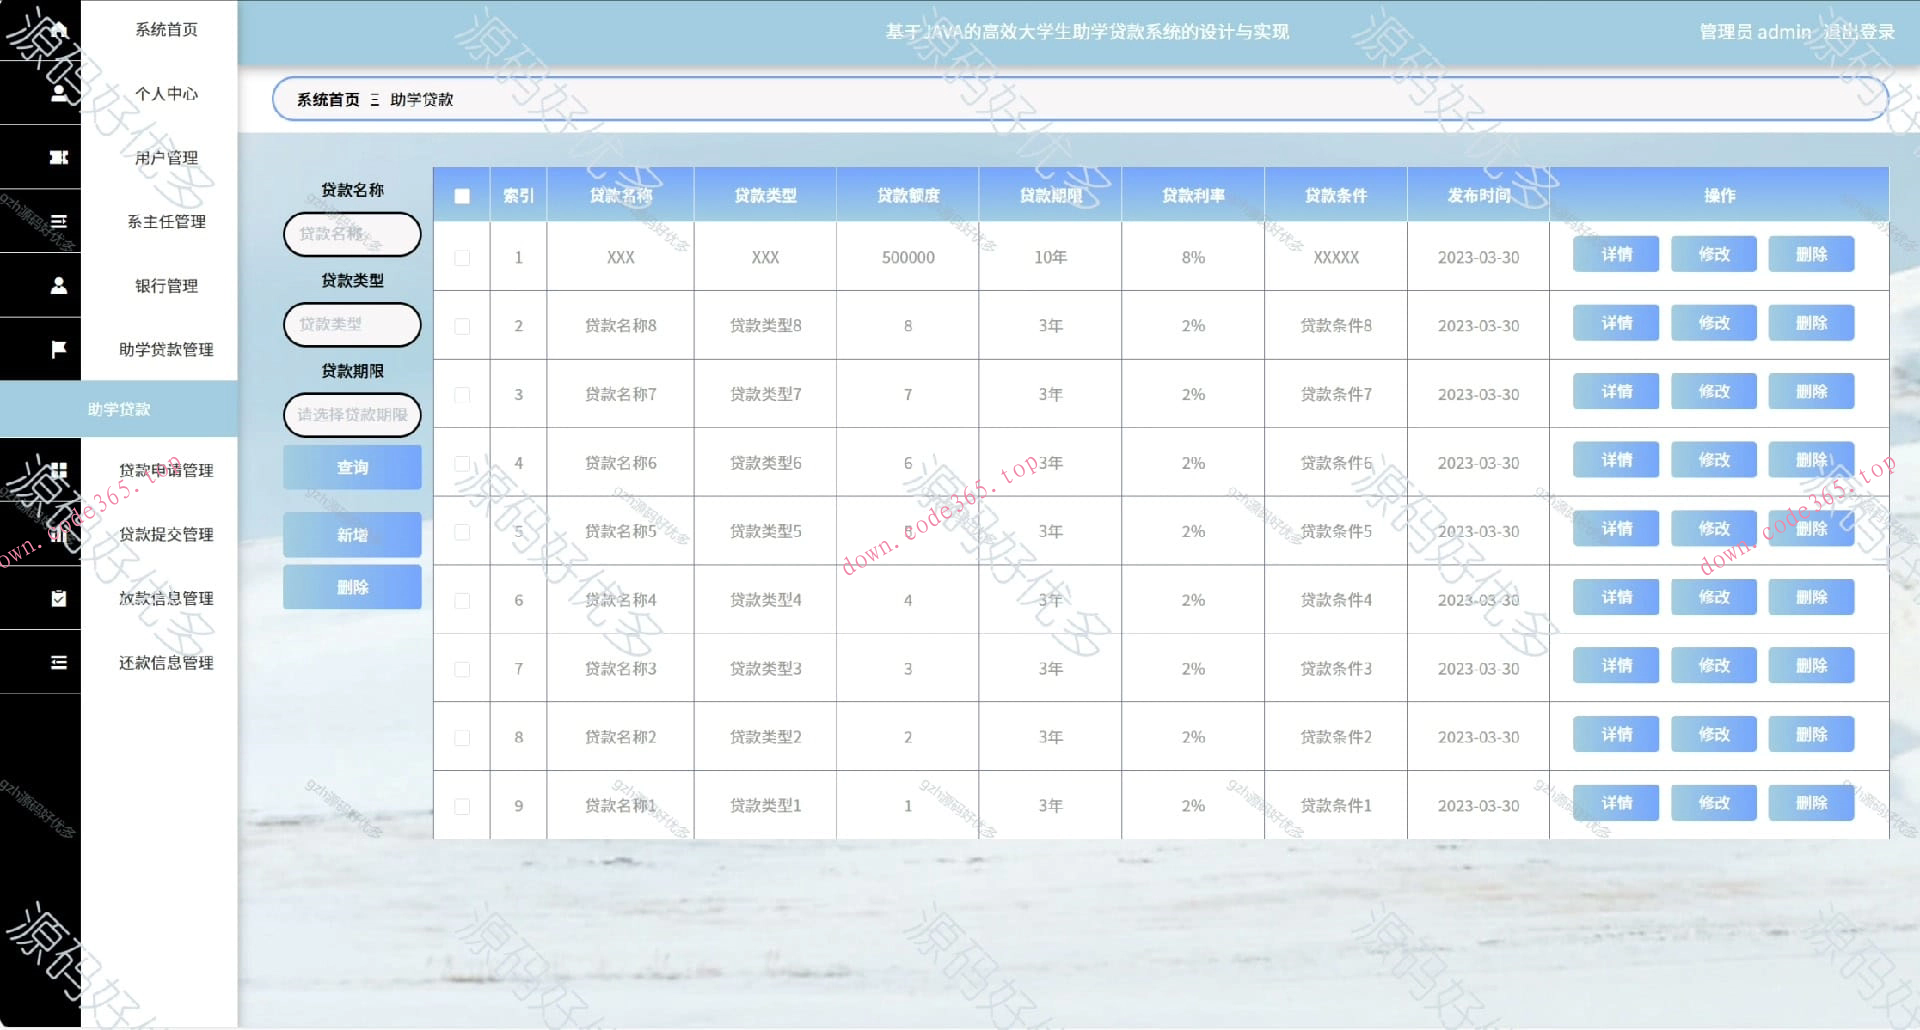
Task: Click the indent list icon beside 还款信息管理
Action: pyautogui.click(x=59, y=662)
